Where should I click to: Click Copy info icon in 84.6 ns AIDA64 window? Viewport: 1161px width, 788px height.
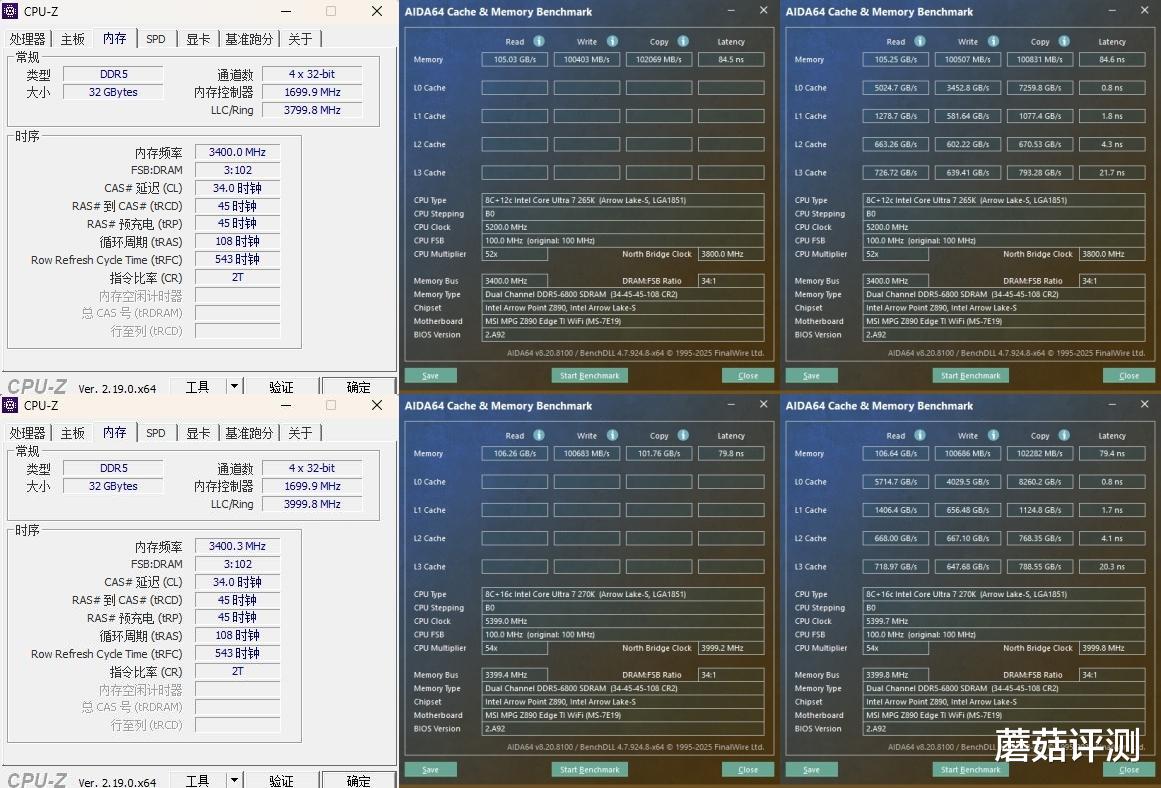pos(1063,41)
